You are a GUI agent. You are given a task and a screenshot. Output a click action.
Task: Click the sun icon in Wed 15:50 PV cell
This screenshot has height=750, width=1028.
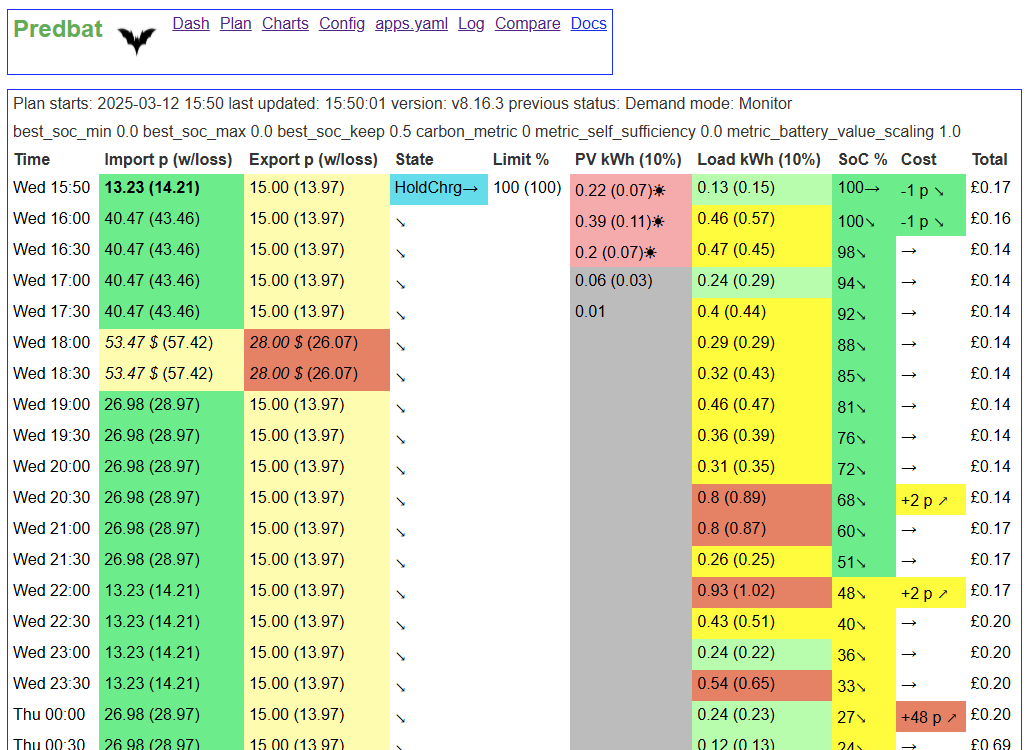[659, 191]
